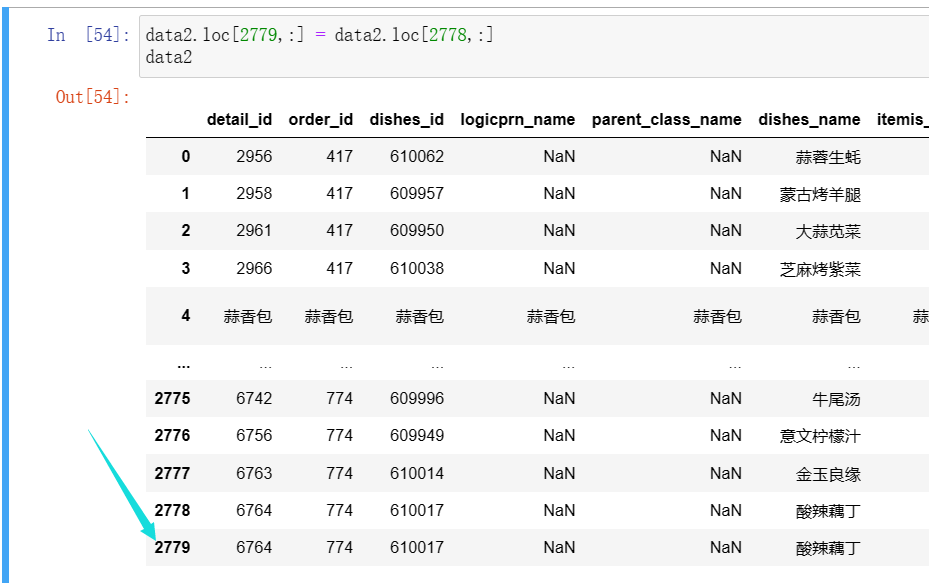Click dish name 大蒜苋菜
Viewport: 929px width, 583px height.
828,232
